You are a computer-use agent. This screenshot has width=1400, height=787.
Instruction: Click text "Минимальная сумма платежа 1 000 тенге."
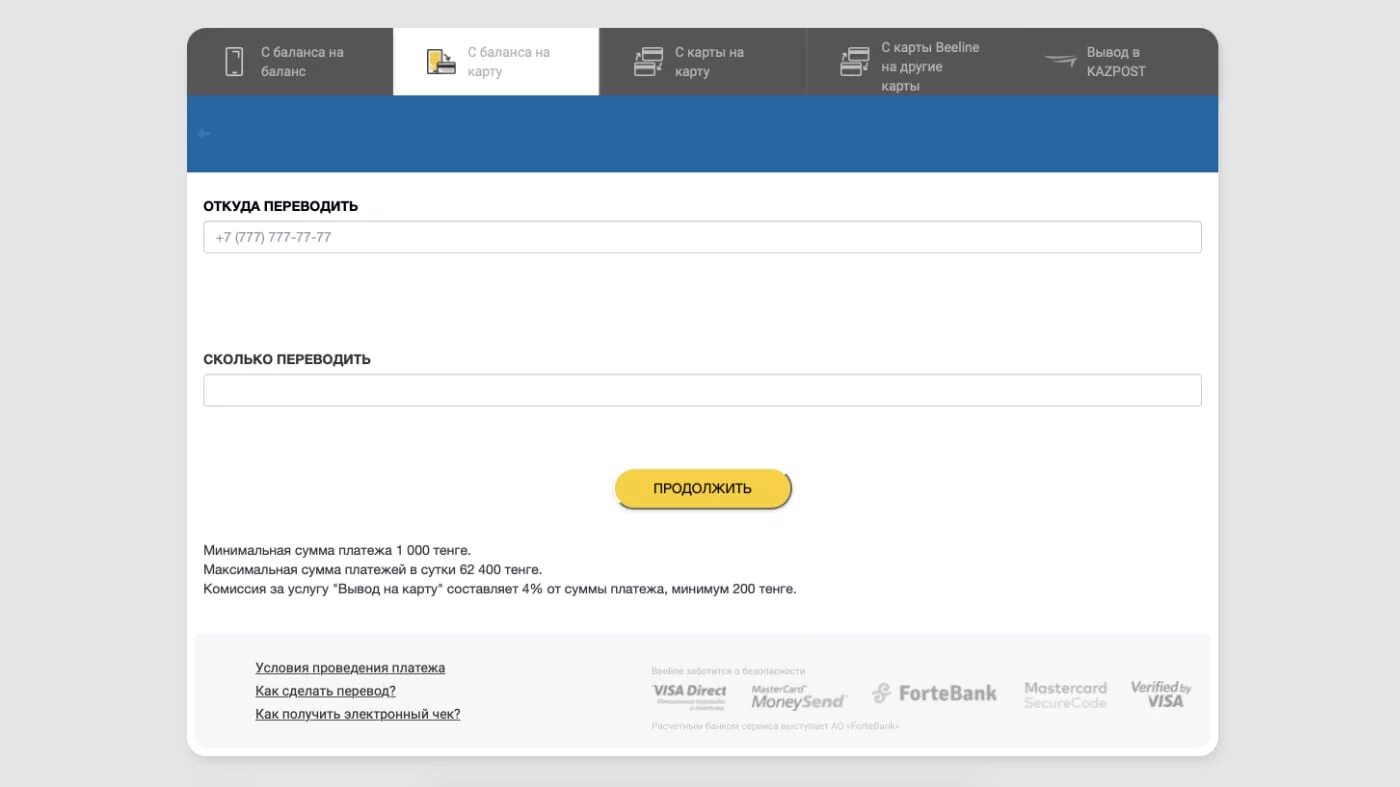[337, 550]
